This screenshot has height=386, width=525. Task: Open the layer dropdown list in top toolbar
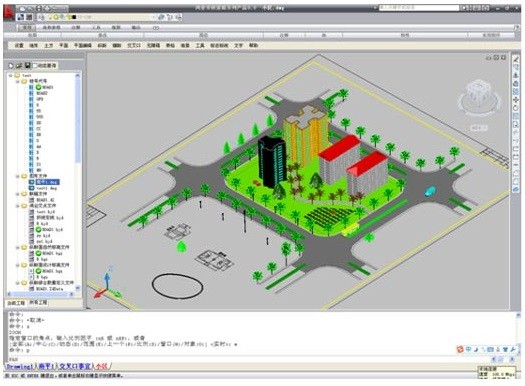tap(116, 17)
